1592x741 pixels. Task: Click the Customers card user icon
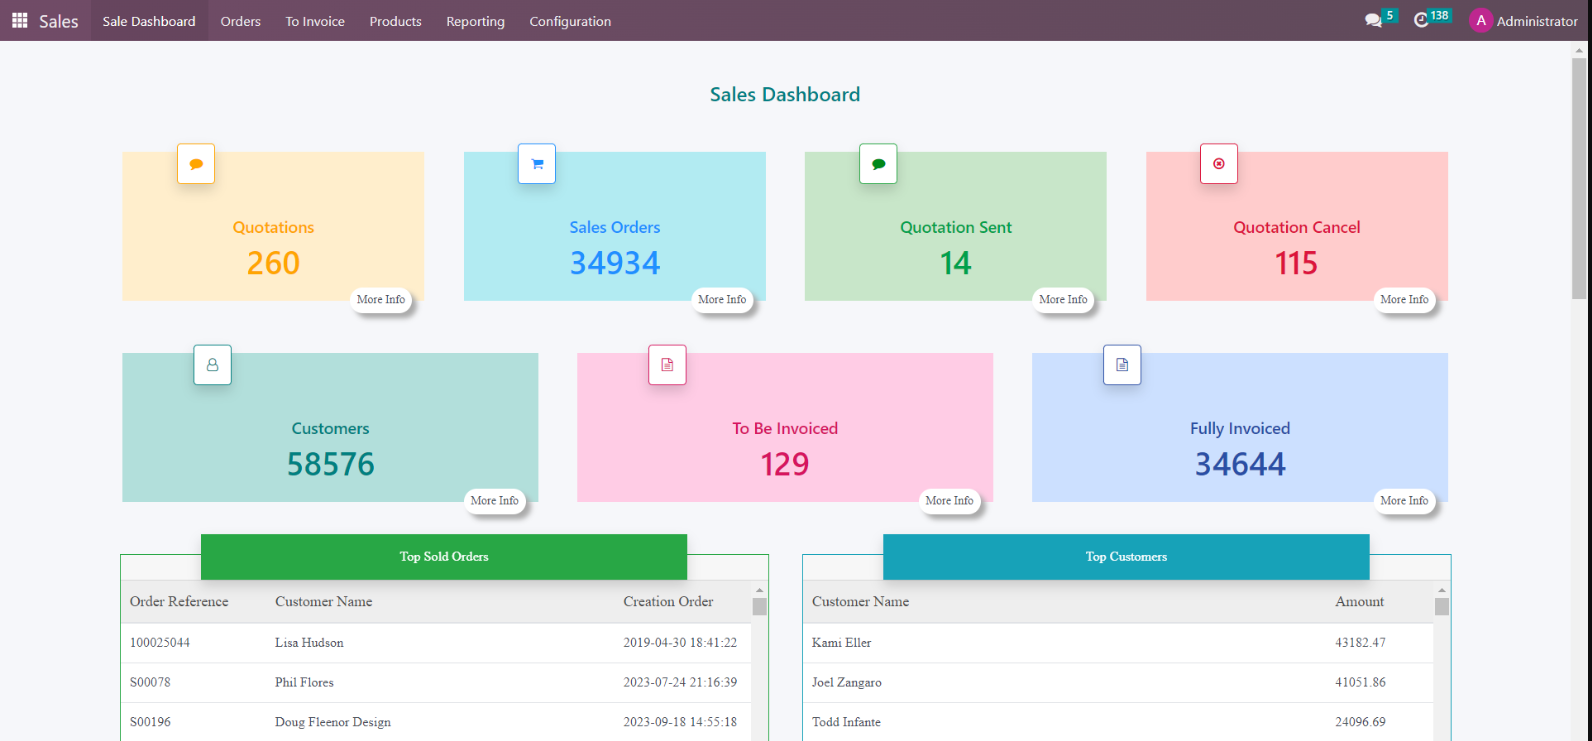click(x=212, y=365)
